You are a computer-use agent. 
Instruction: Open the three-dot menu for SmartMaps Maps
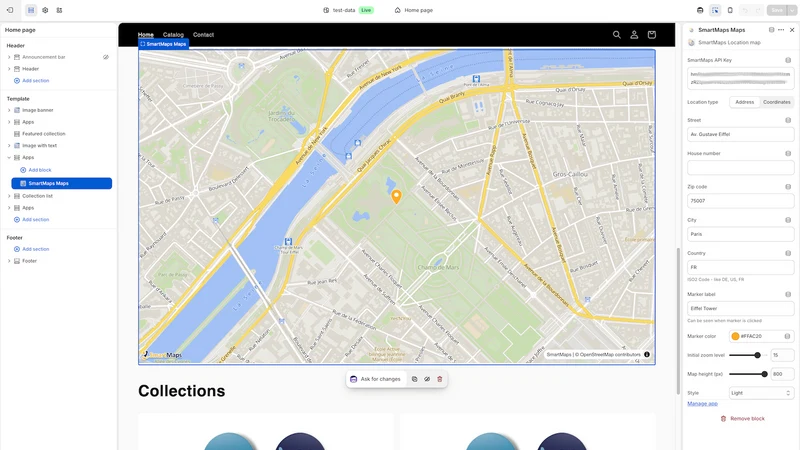pyautogui.click(x=781, y=30)
